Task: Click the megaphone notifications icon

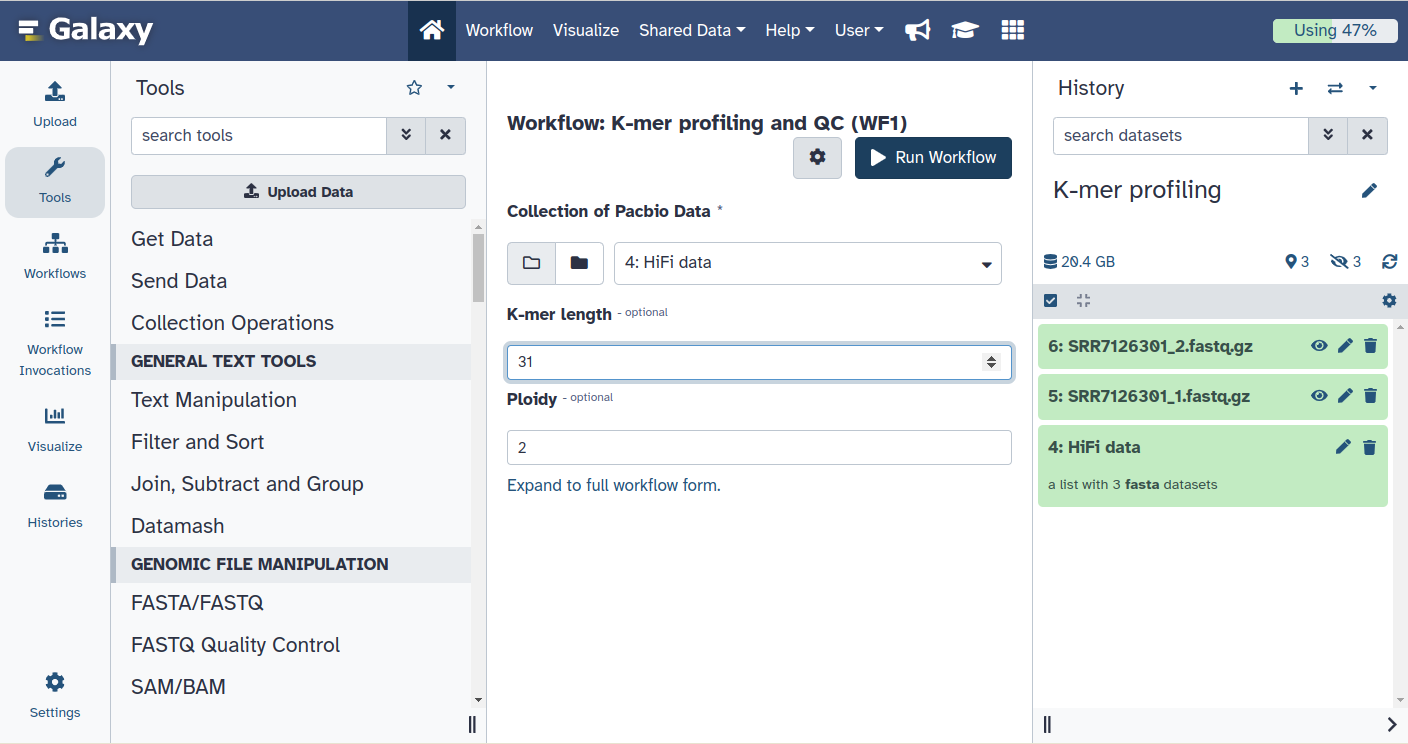Action: coord(917,30)
